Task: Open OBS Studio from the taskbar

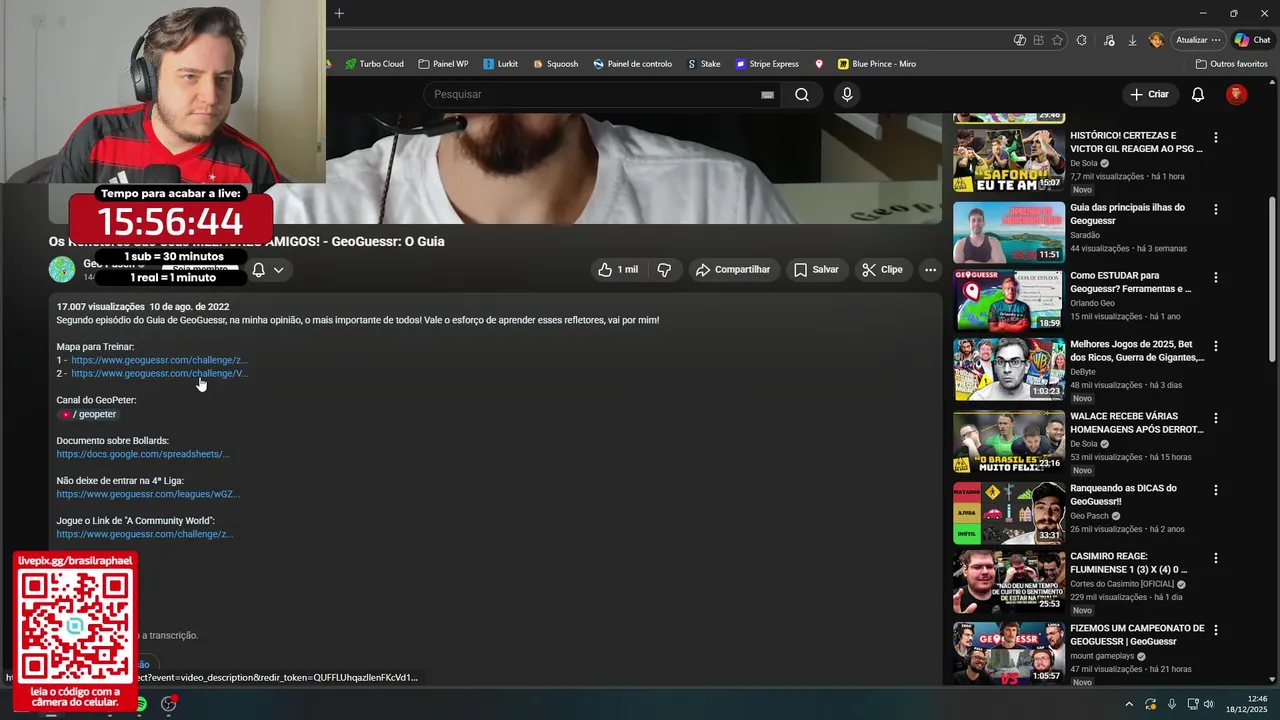Action: coord(168,704)
